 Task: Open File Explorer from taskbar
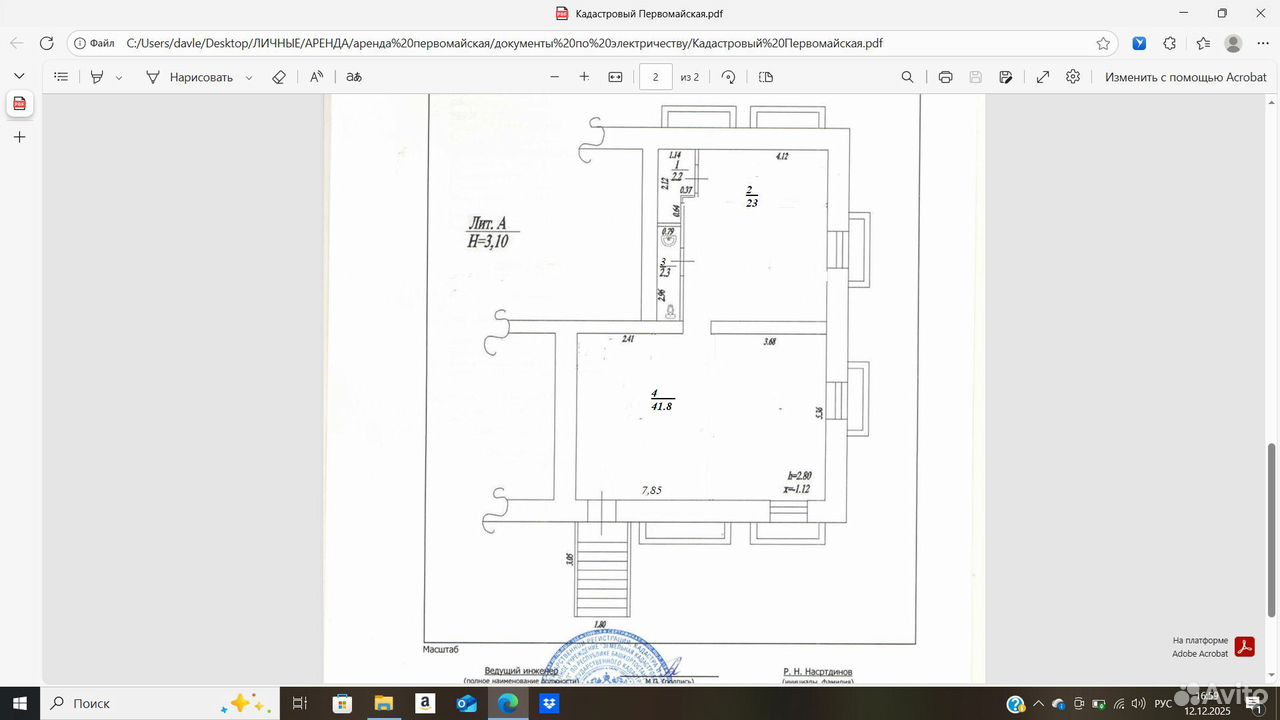click(x=383, y=703)
